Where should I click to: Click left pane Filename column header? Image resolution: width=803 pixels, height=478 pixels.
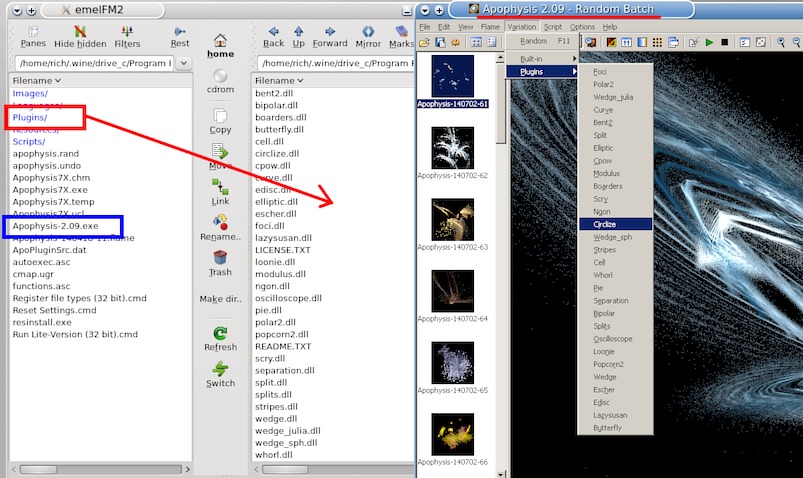[x=100, y=80]
